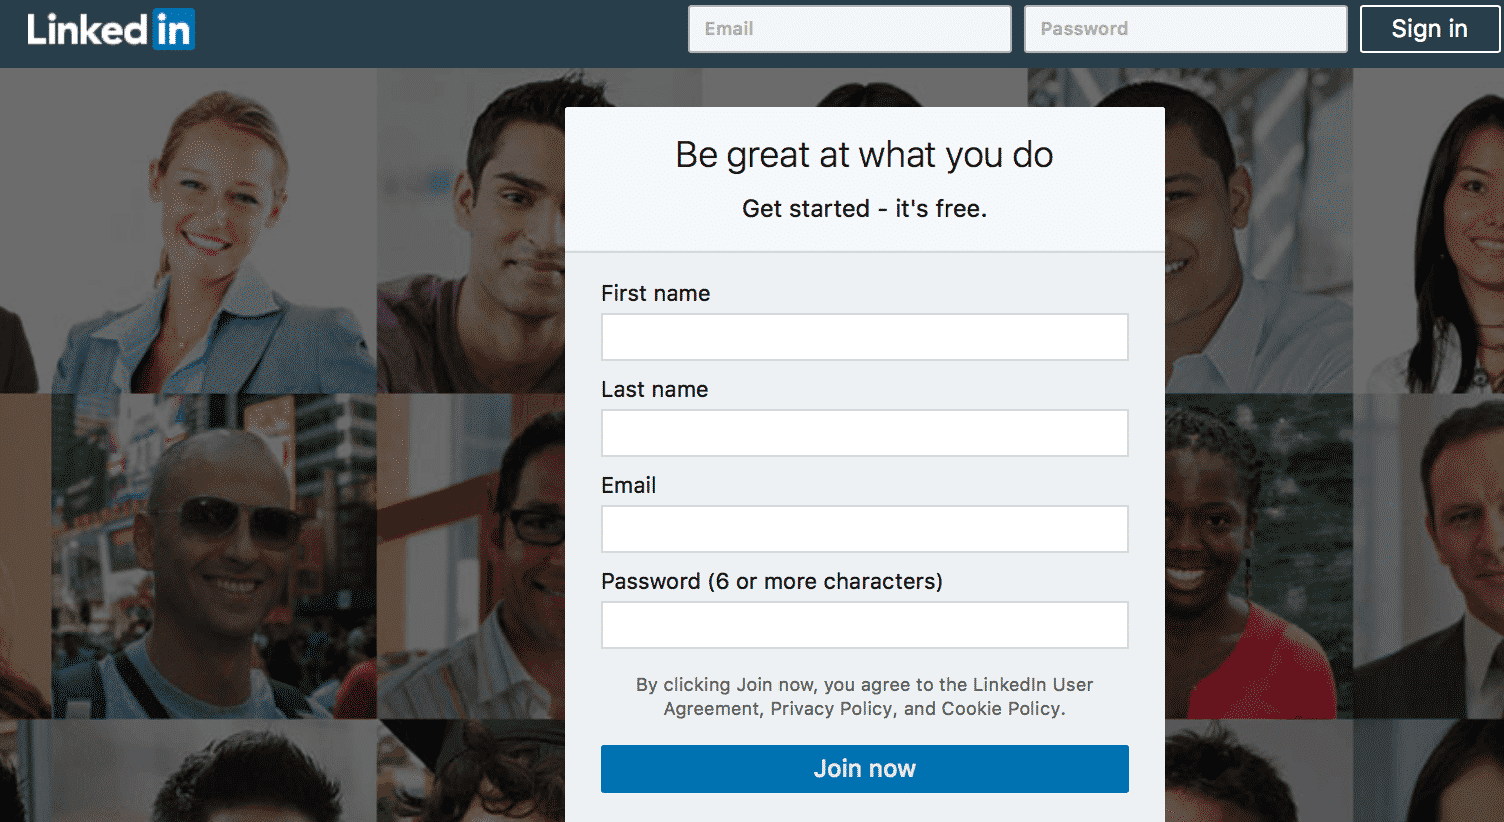This screenshot has width=1504, height=822.
Task: Click the "Get started - it's free." subtitle
Action: [864, 209]
